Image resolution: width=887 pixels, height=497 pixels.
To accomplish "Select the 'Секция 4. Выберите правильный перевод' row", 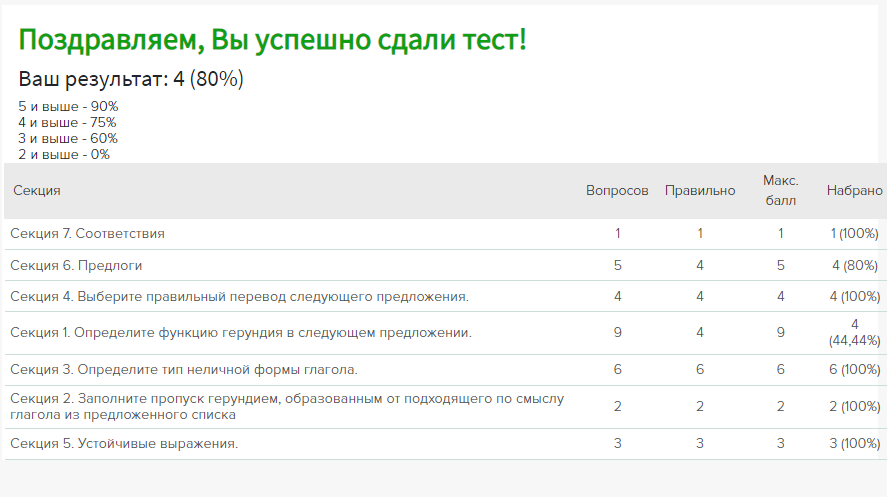I will point(239,296).
